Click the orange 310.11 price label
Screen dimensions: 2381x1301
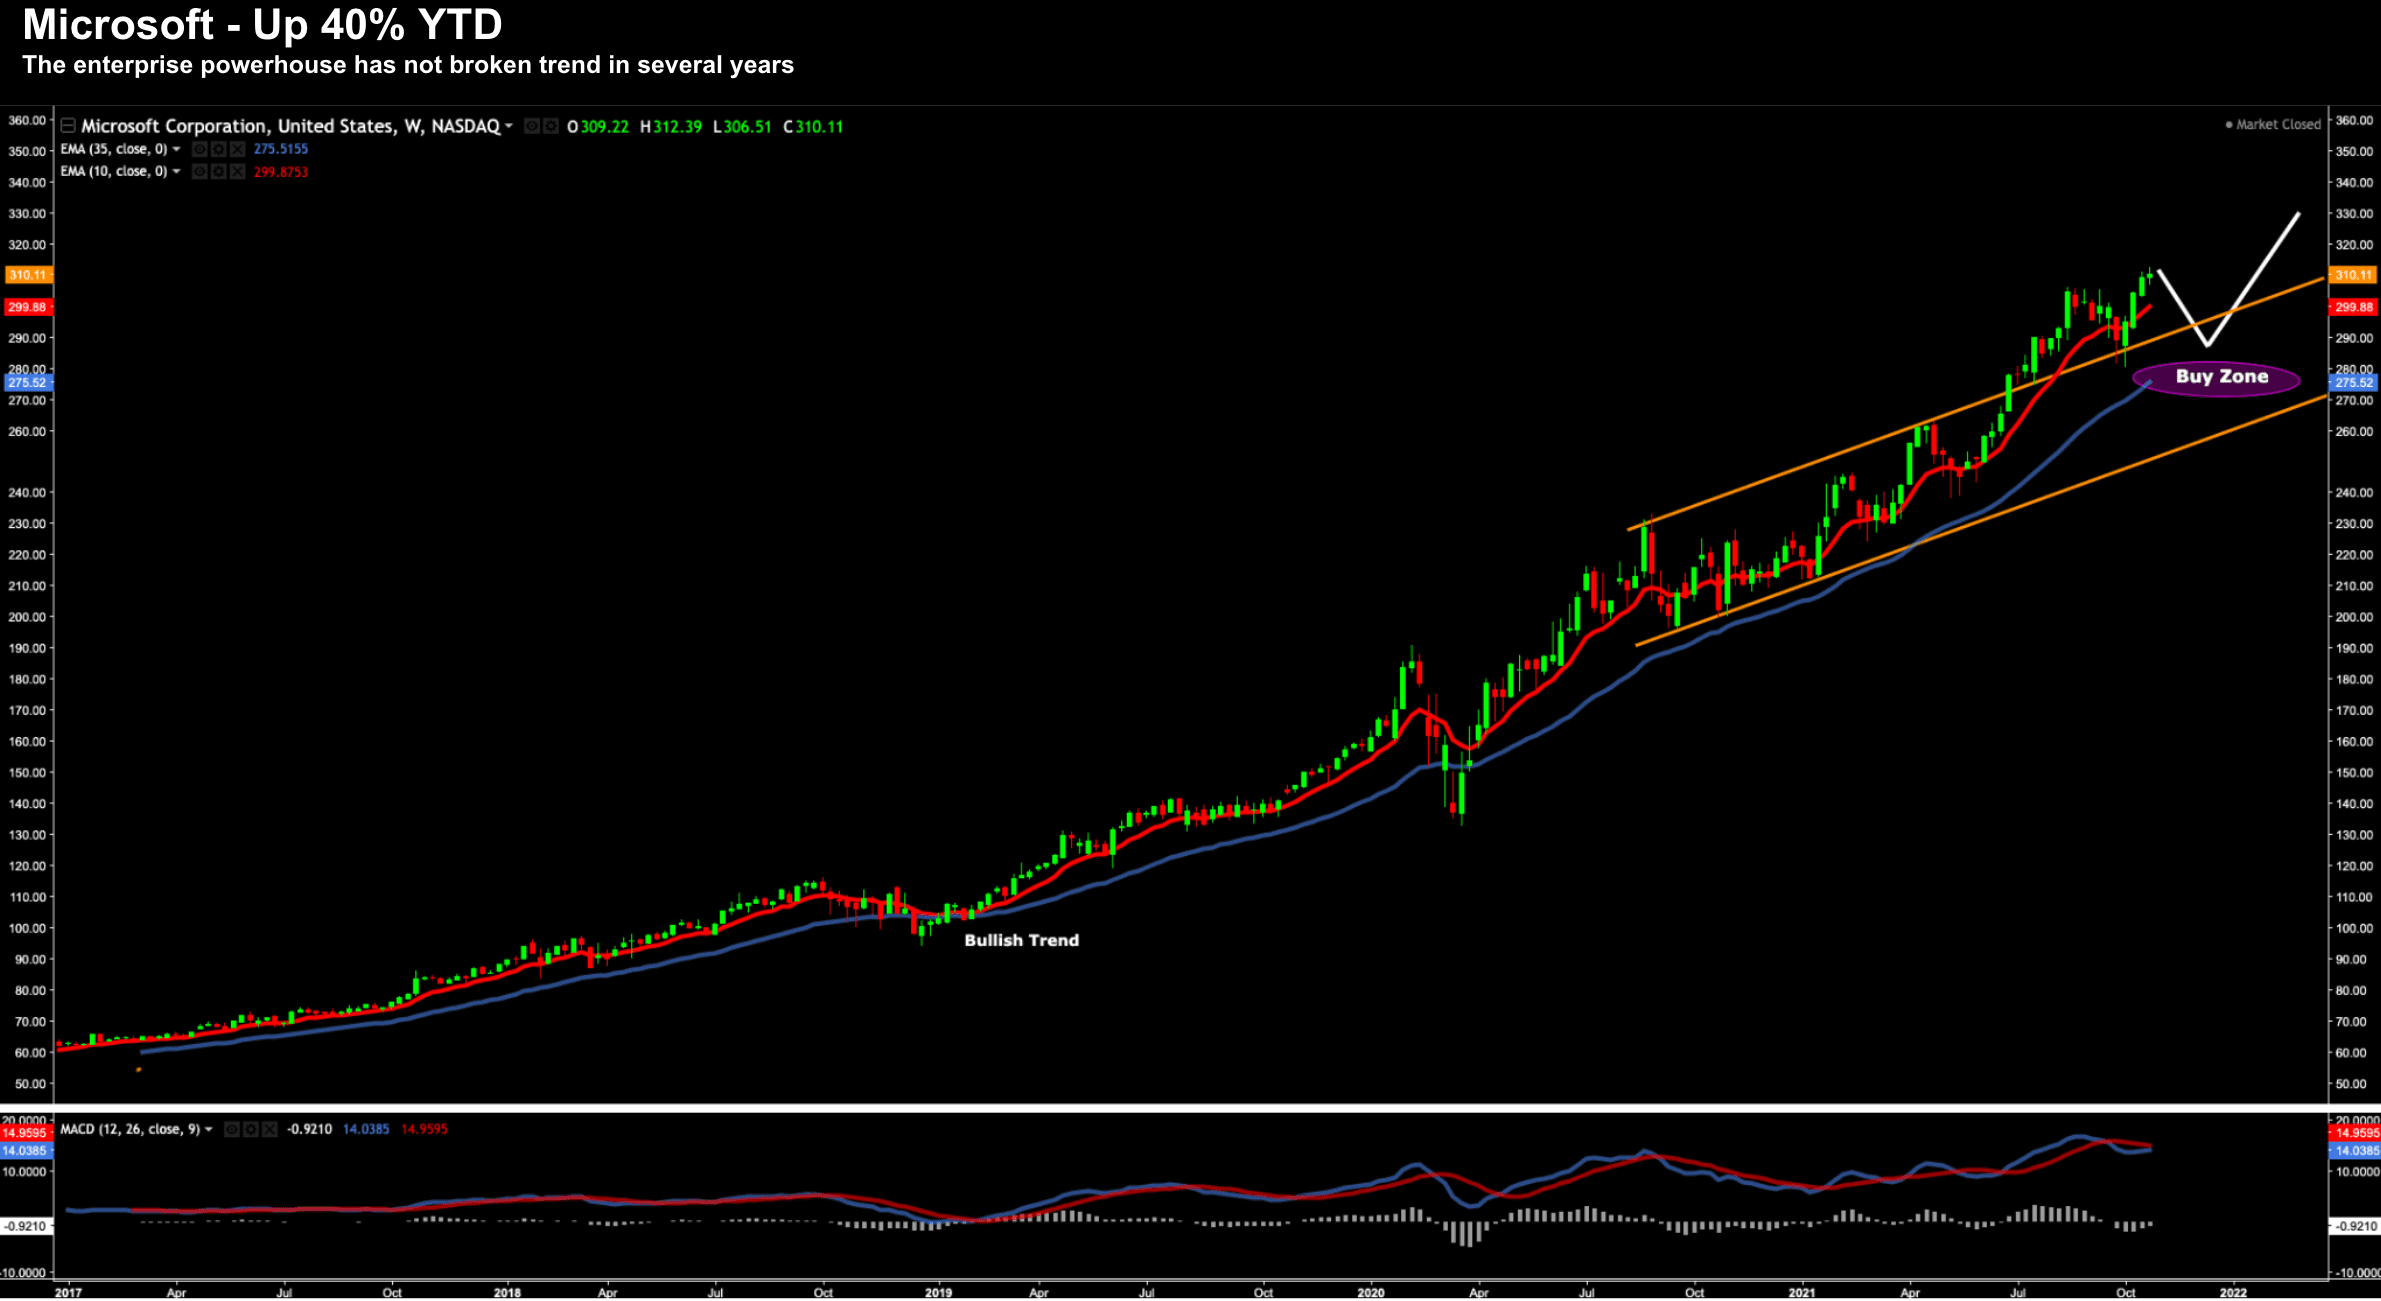pyautogui.click(x=27, y=275)
